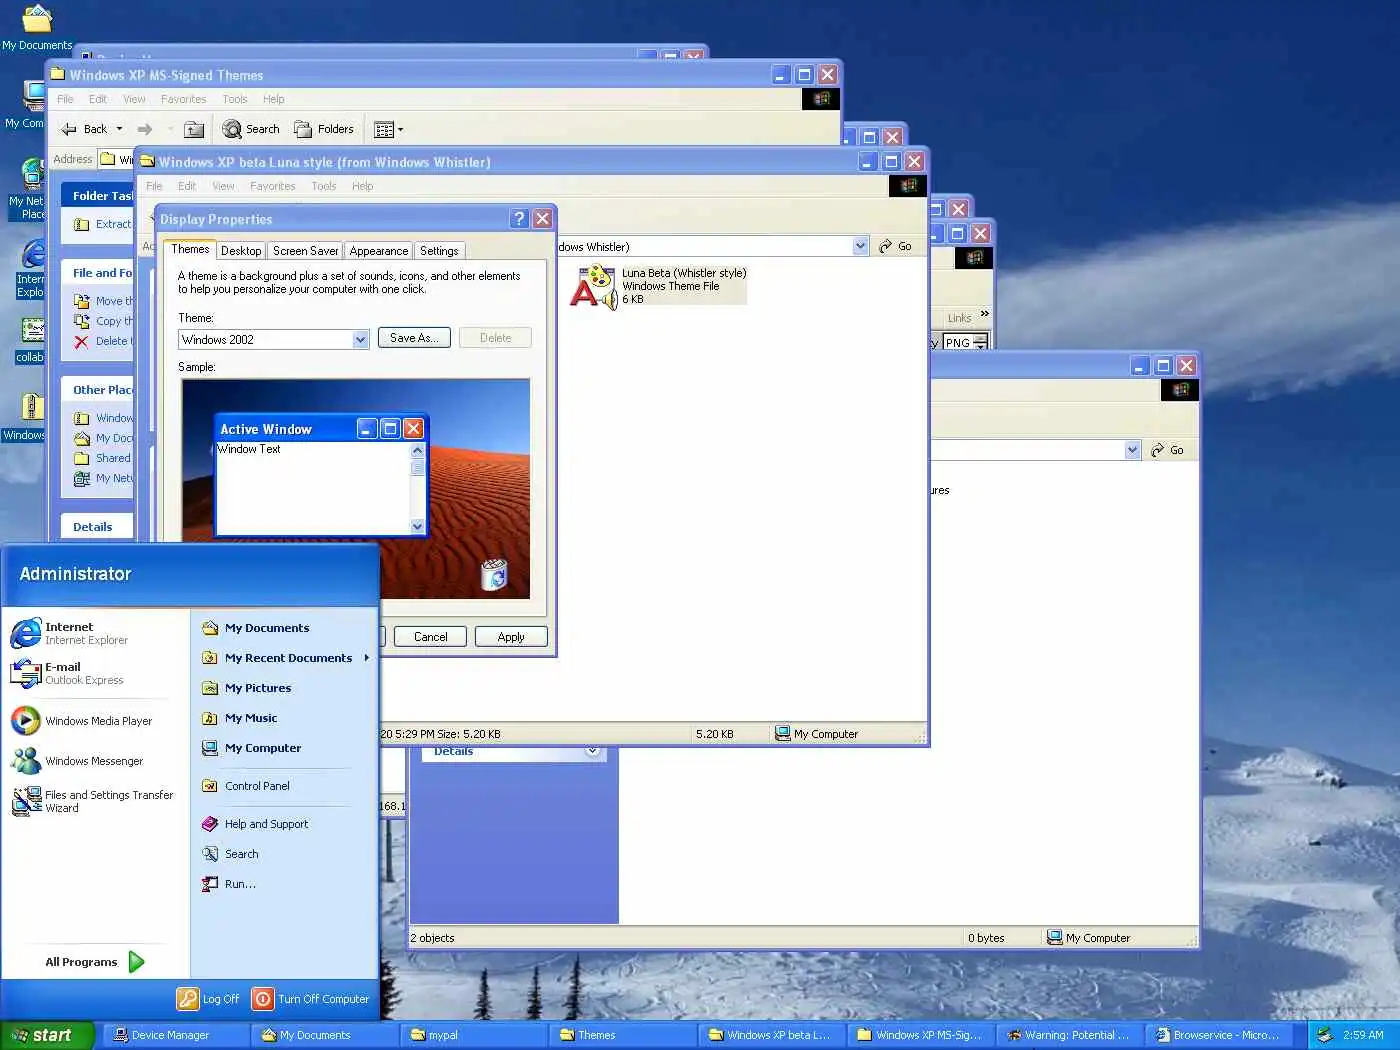Image resolution: width=1400 pixels, height=1050 pixels.
Task: Open Control Panel from Start menu
Action: click(256, 786)
